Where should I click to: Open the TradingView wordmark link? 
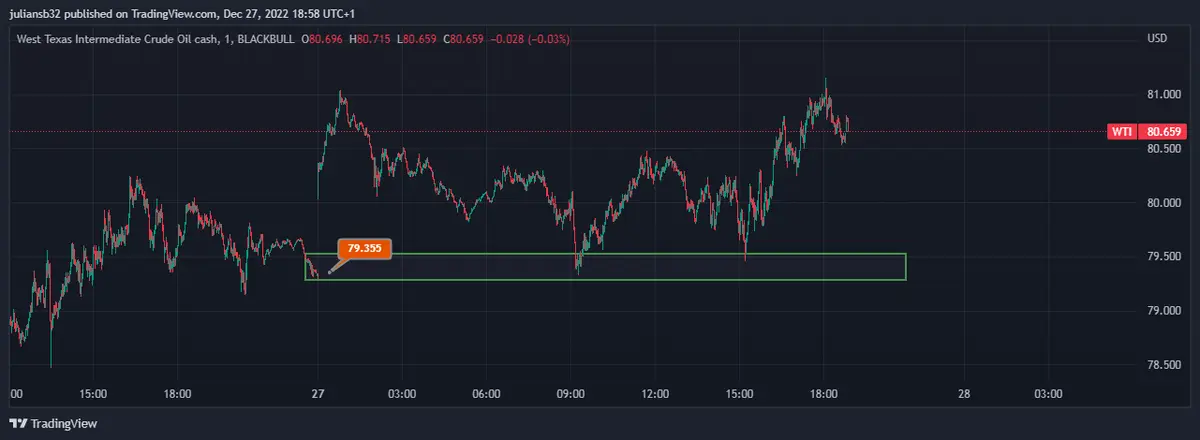click(64, 423)
